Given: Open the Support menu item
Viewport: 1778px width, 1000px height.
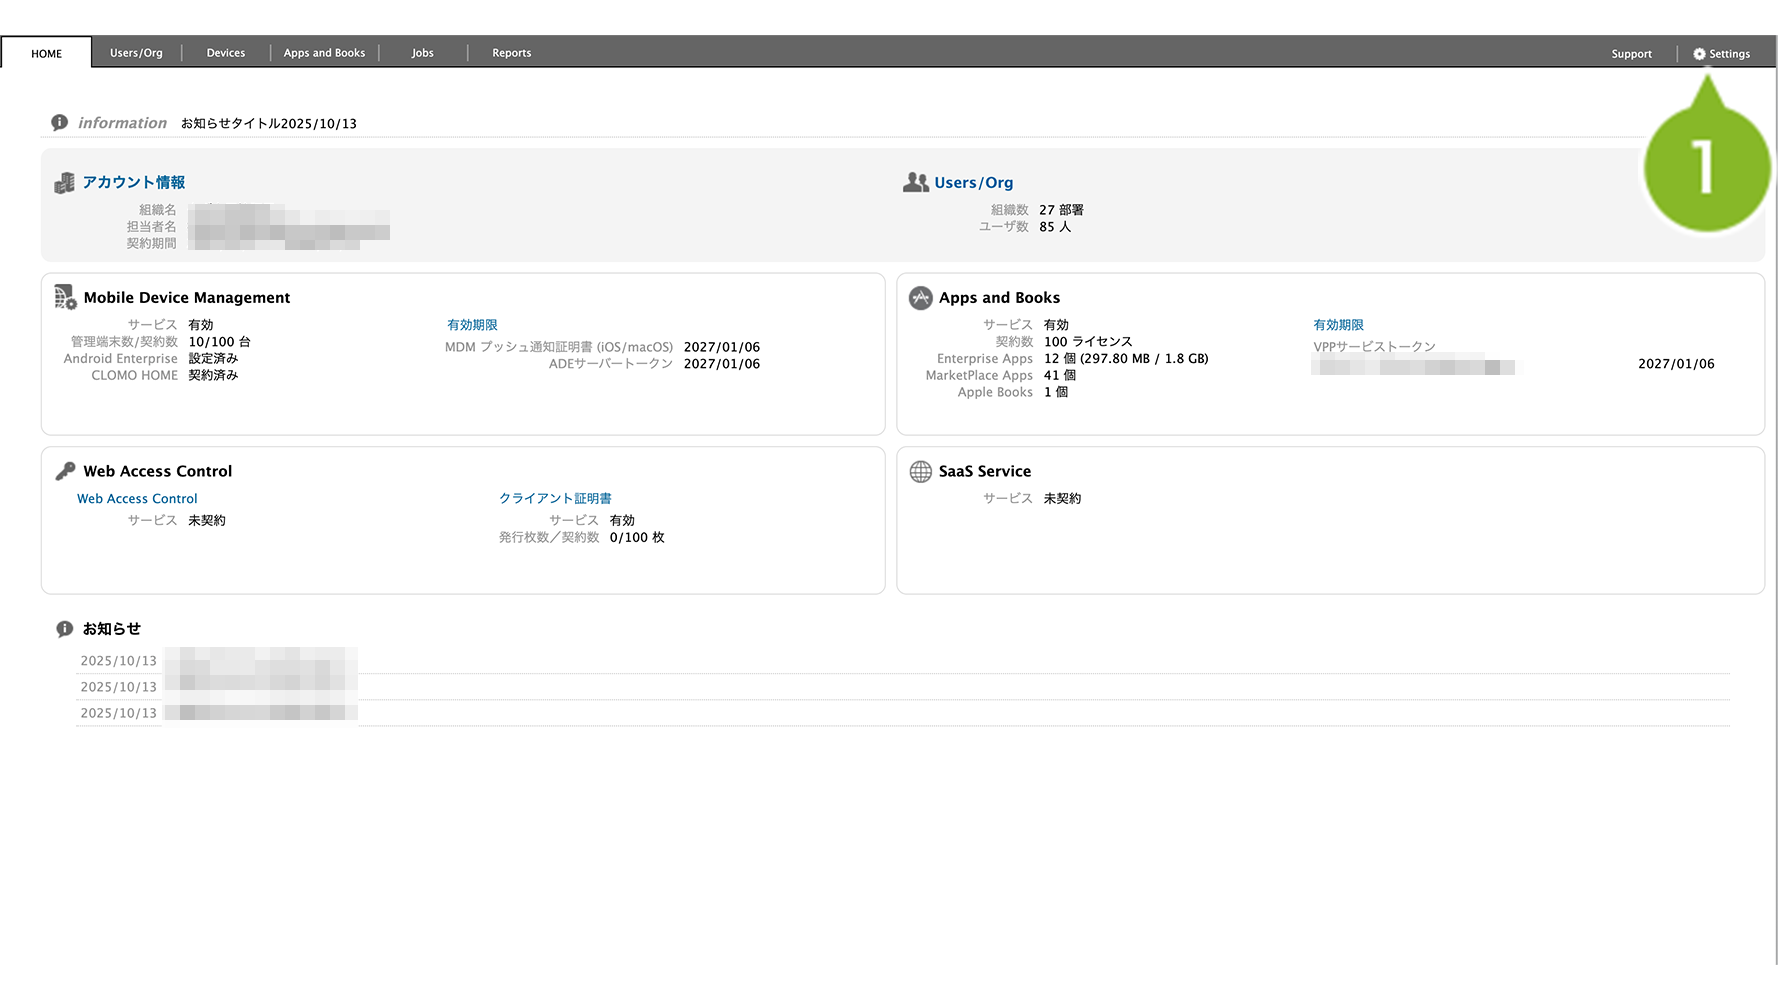Looking at the screenshot, I should 1631,54.
